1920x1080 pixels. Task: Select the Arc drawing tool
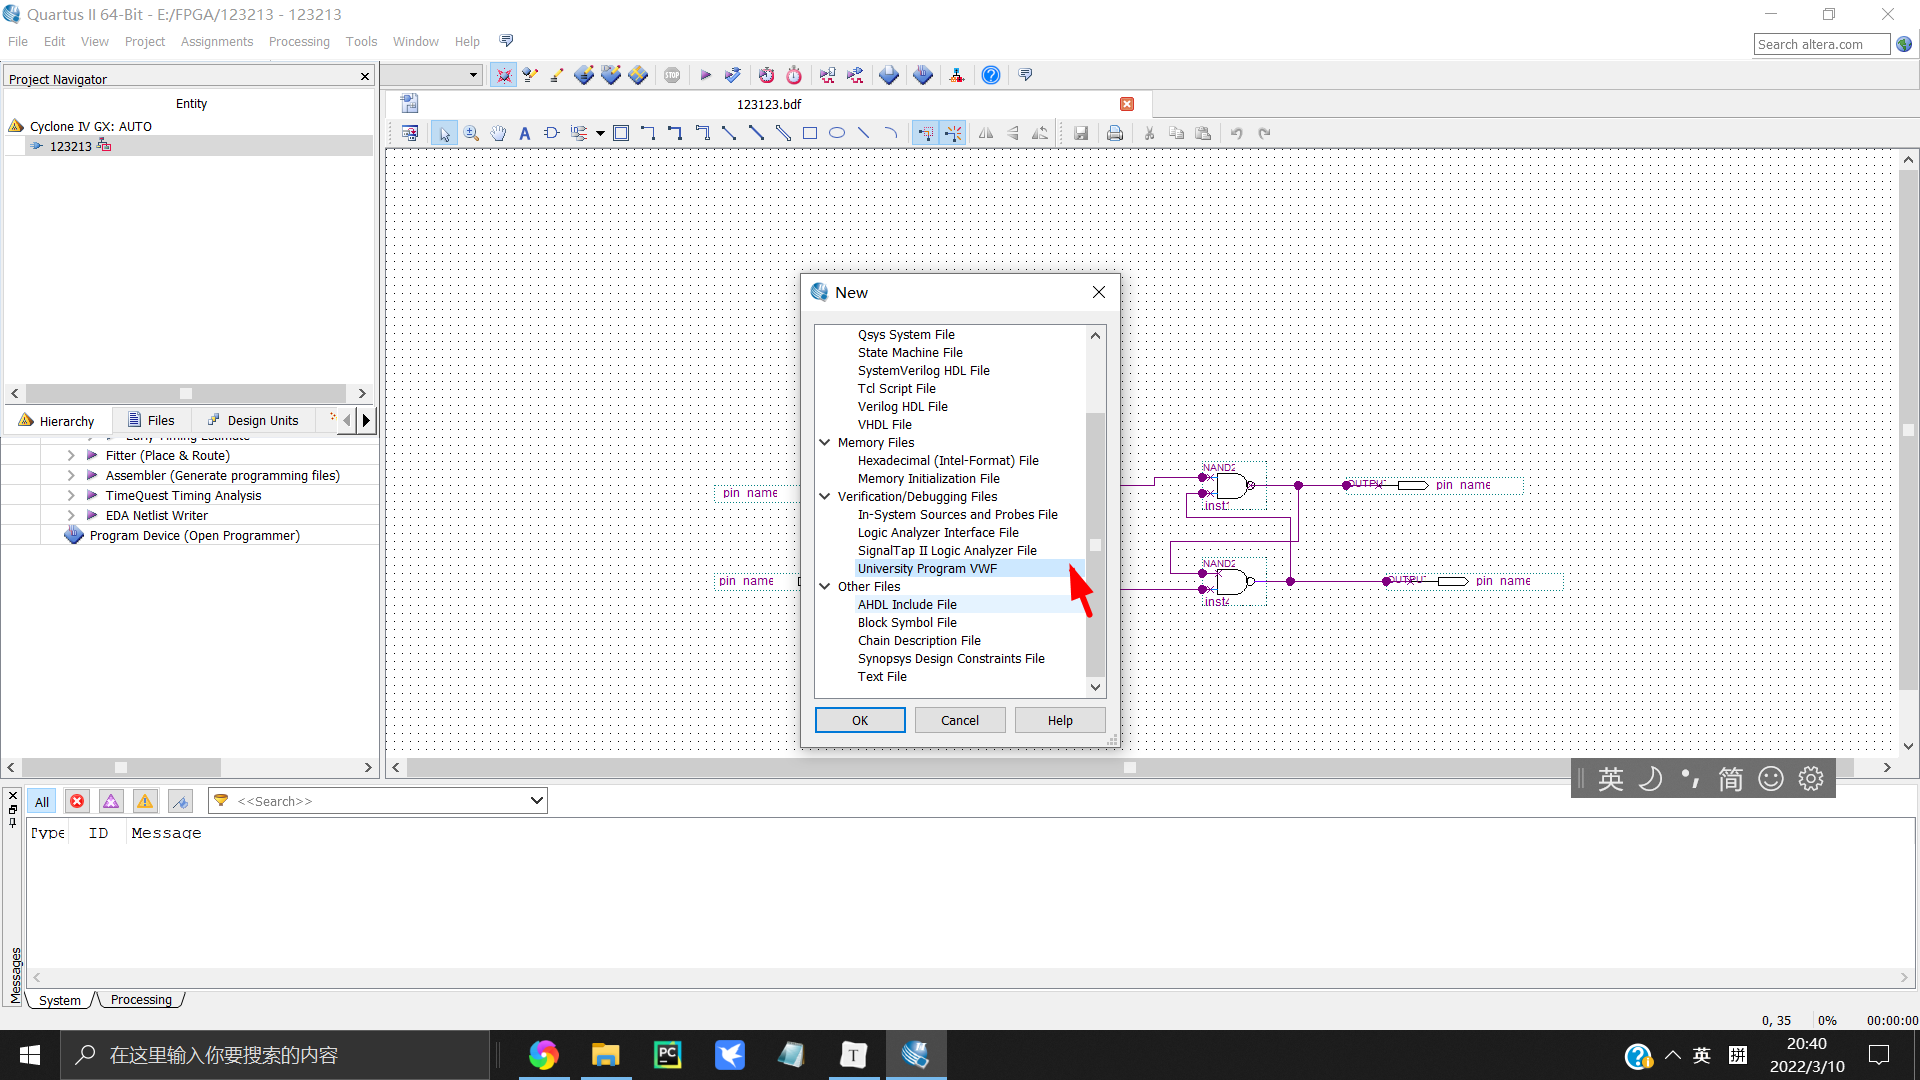click(891, 134)
